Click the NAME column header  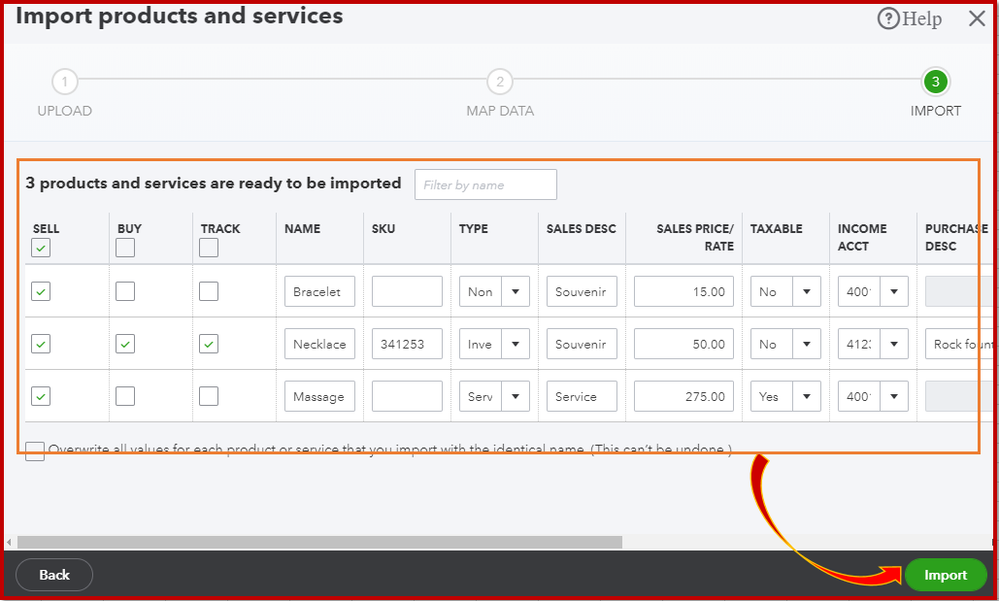tap(302, 229)
